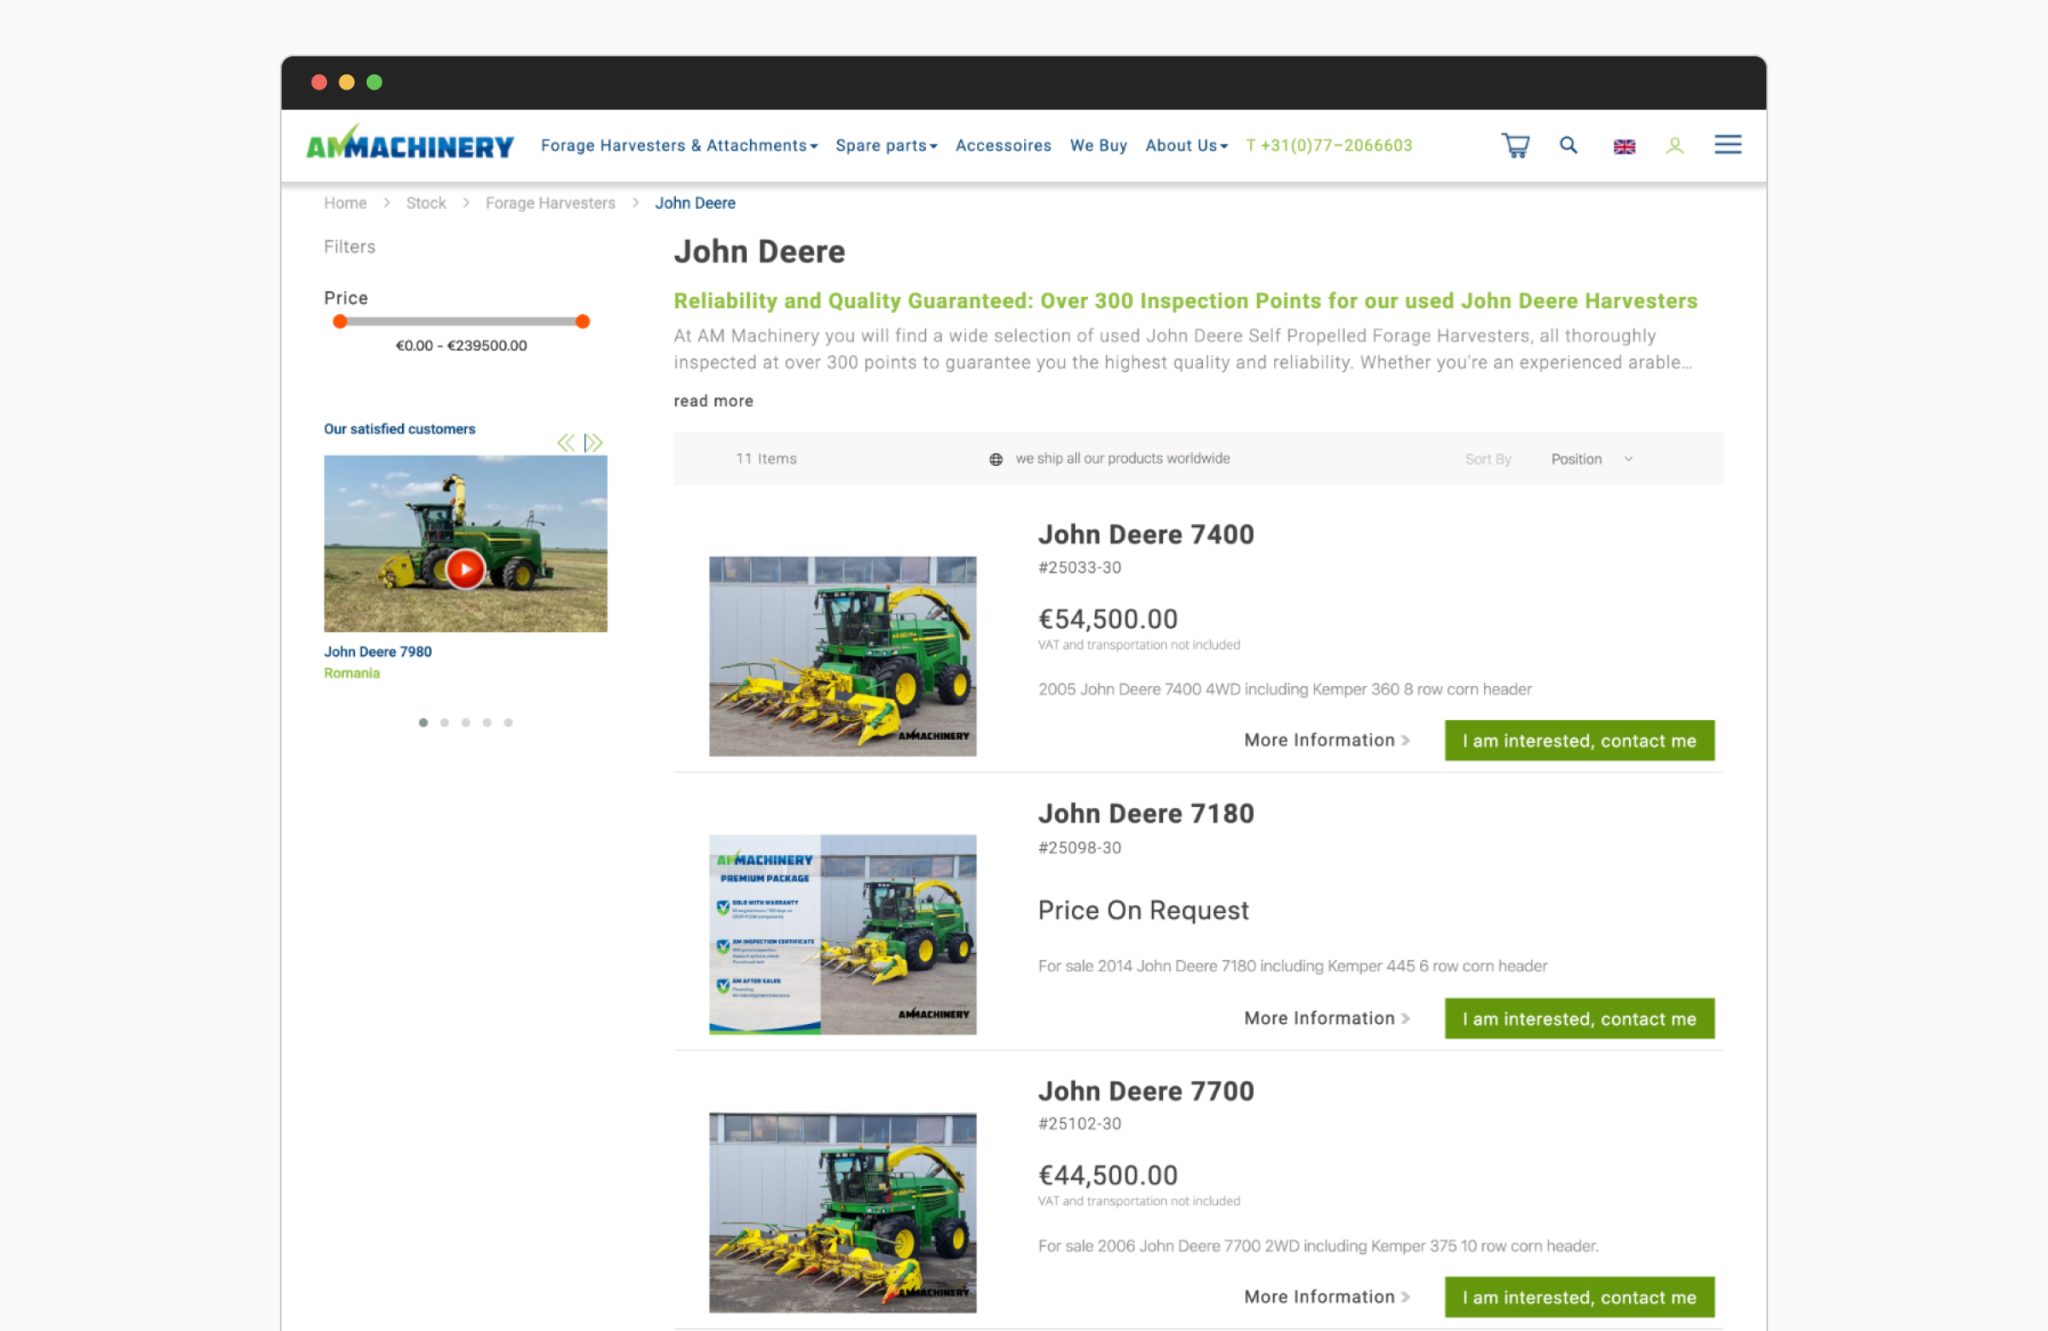Click the #25098-30 reference number
Viewport: 2048px width, 1331px height.
point(1080,847)
